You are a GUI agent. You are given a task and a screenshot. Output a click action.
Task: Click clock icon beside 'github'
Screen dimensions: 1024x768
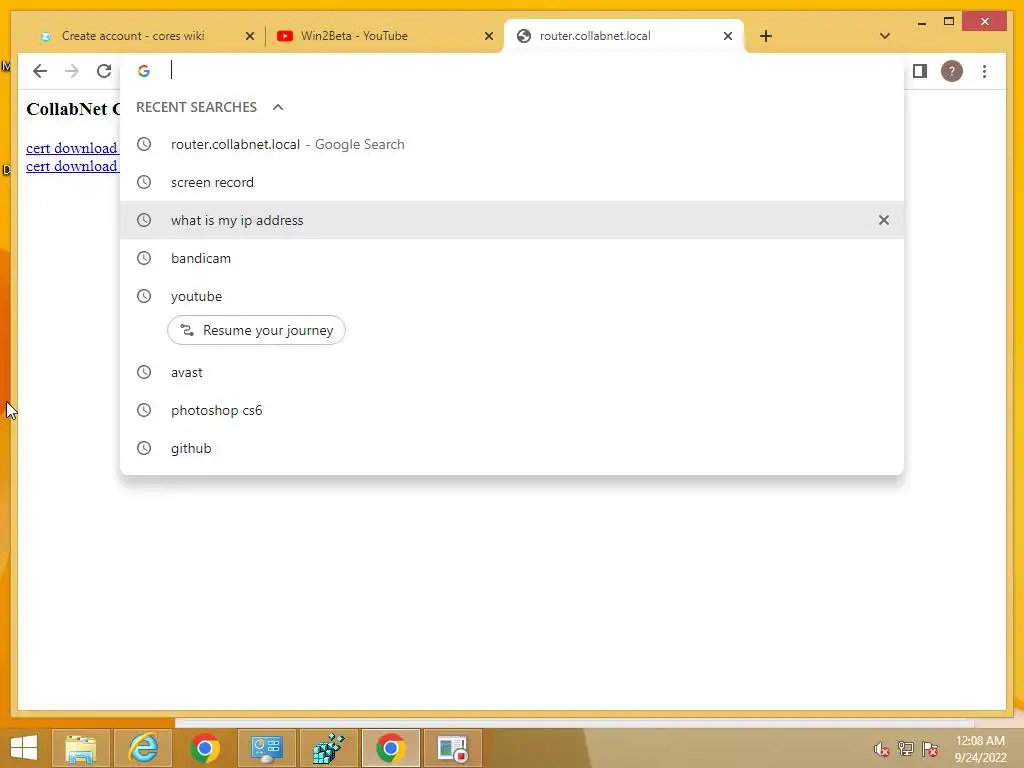144,448
